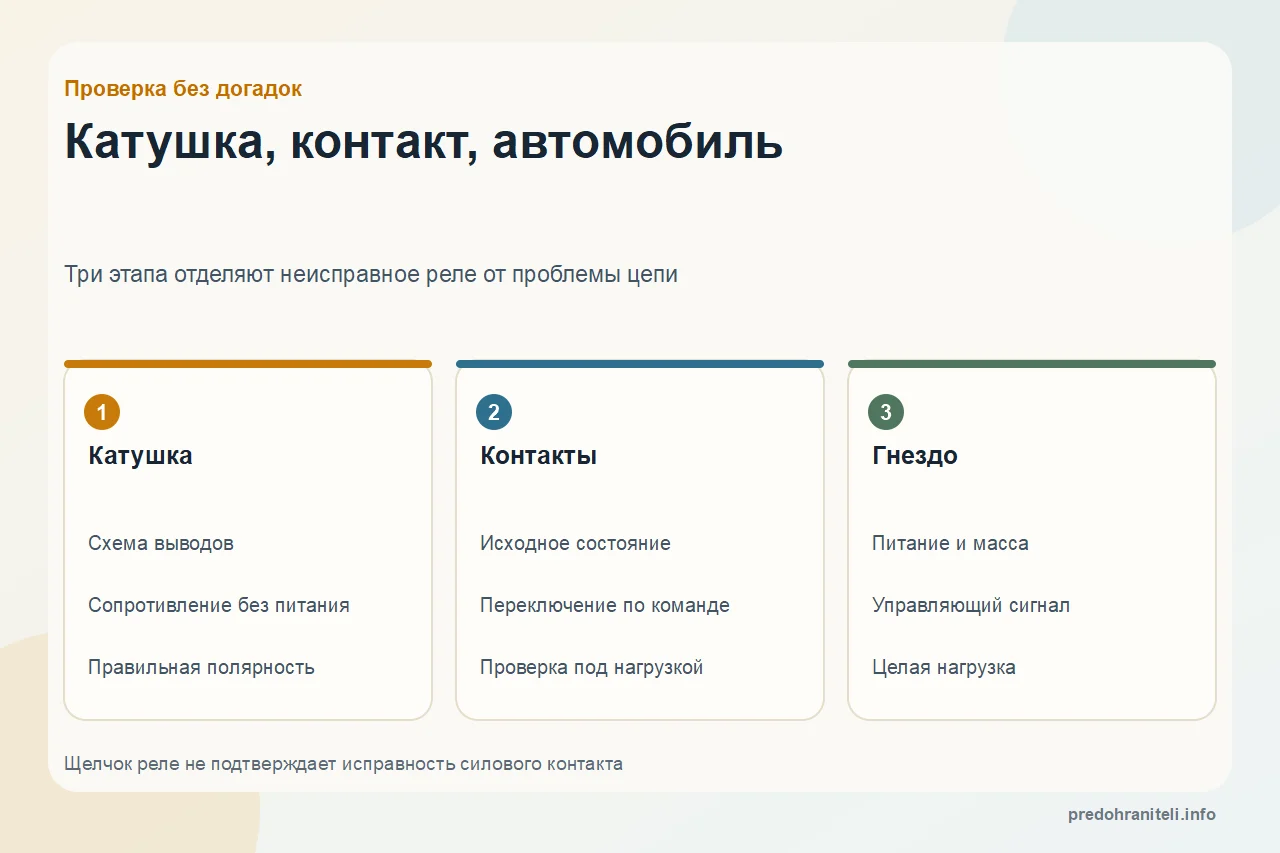The width and height of the screenshot is (1280, 853).
Task: Open the predohraniteli.info link
Action: pyautogui.click(x=1142, y=814)
